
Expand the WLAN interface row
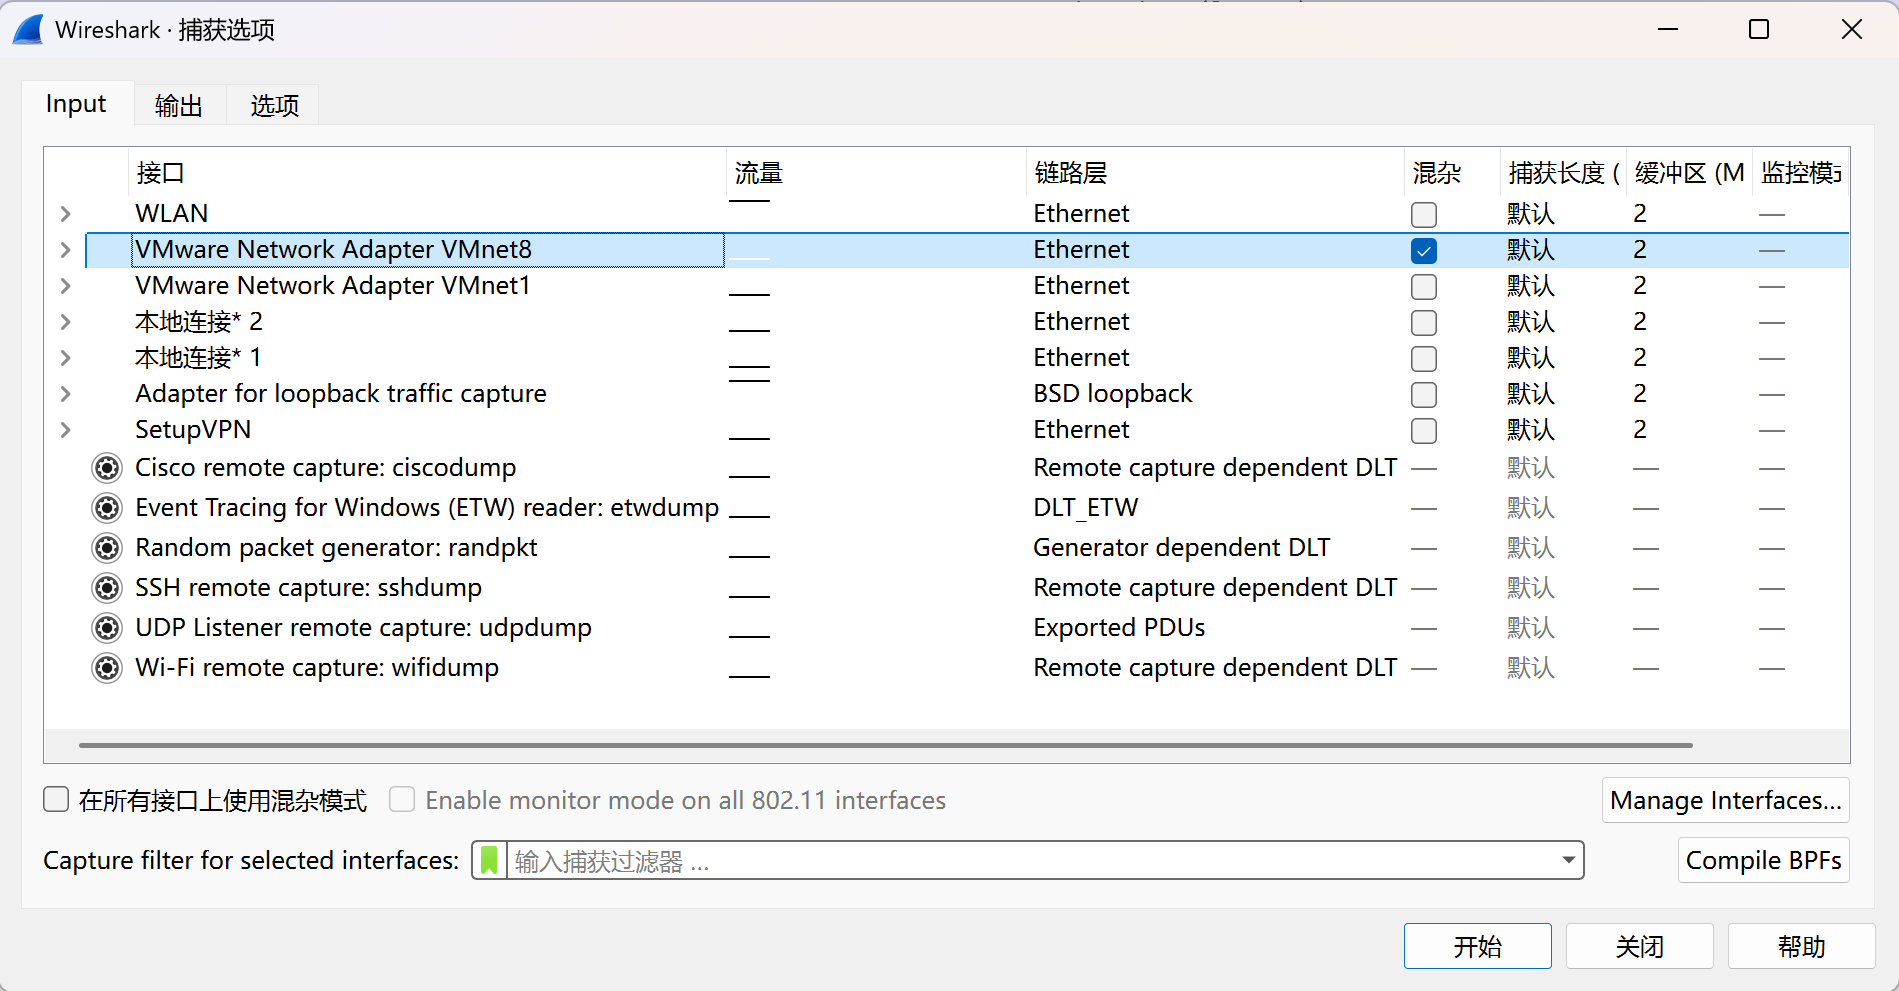point(66,214)
